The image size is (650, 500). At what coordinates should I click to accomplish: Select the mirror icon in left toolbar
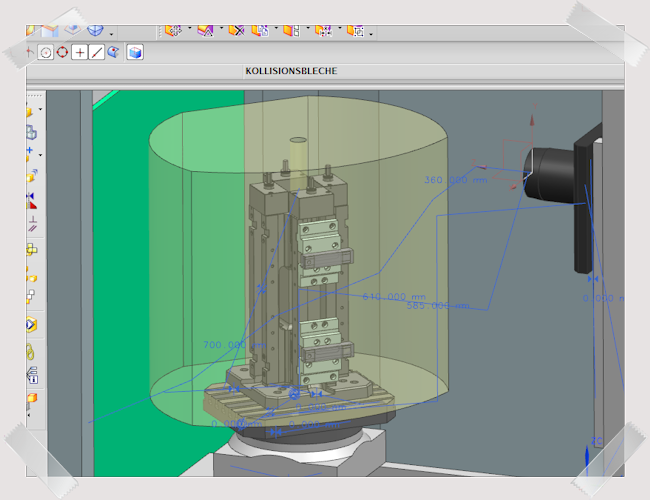32,201
